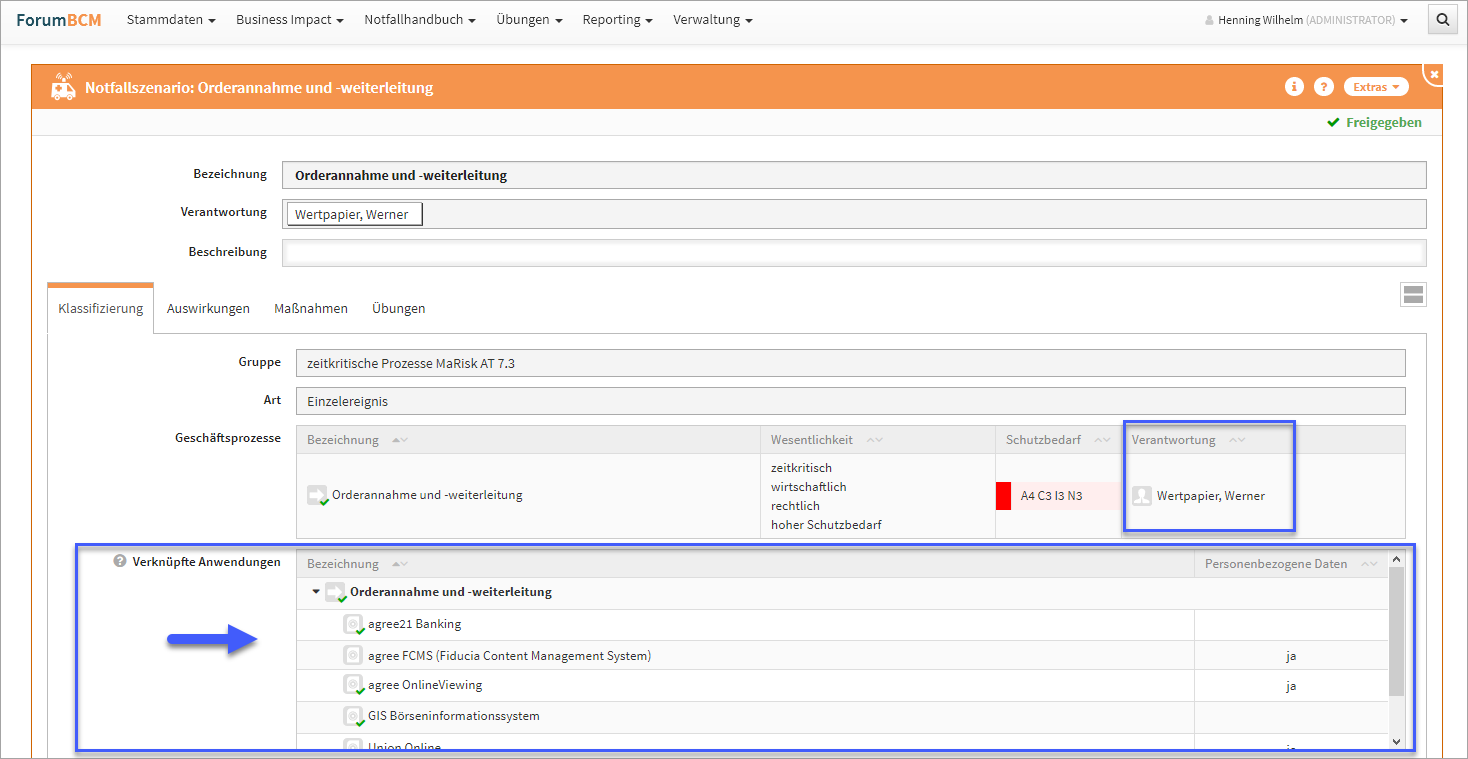The width and height of the screenshot is (1468, 759).
Task: Click the help icon beside Verknüpfte Anwendungen
Action: [x=120, y=562]
